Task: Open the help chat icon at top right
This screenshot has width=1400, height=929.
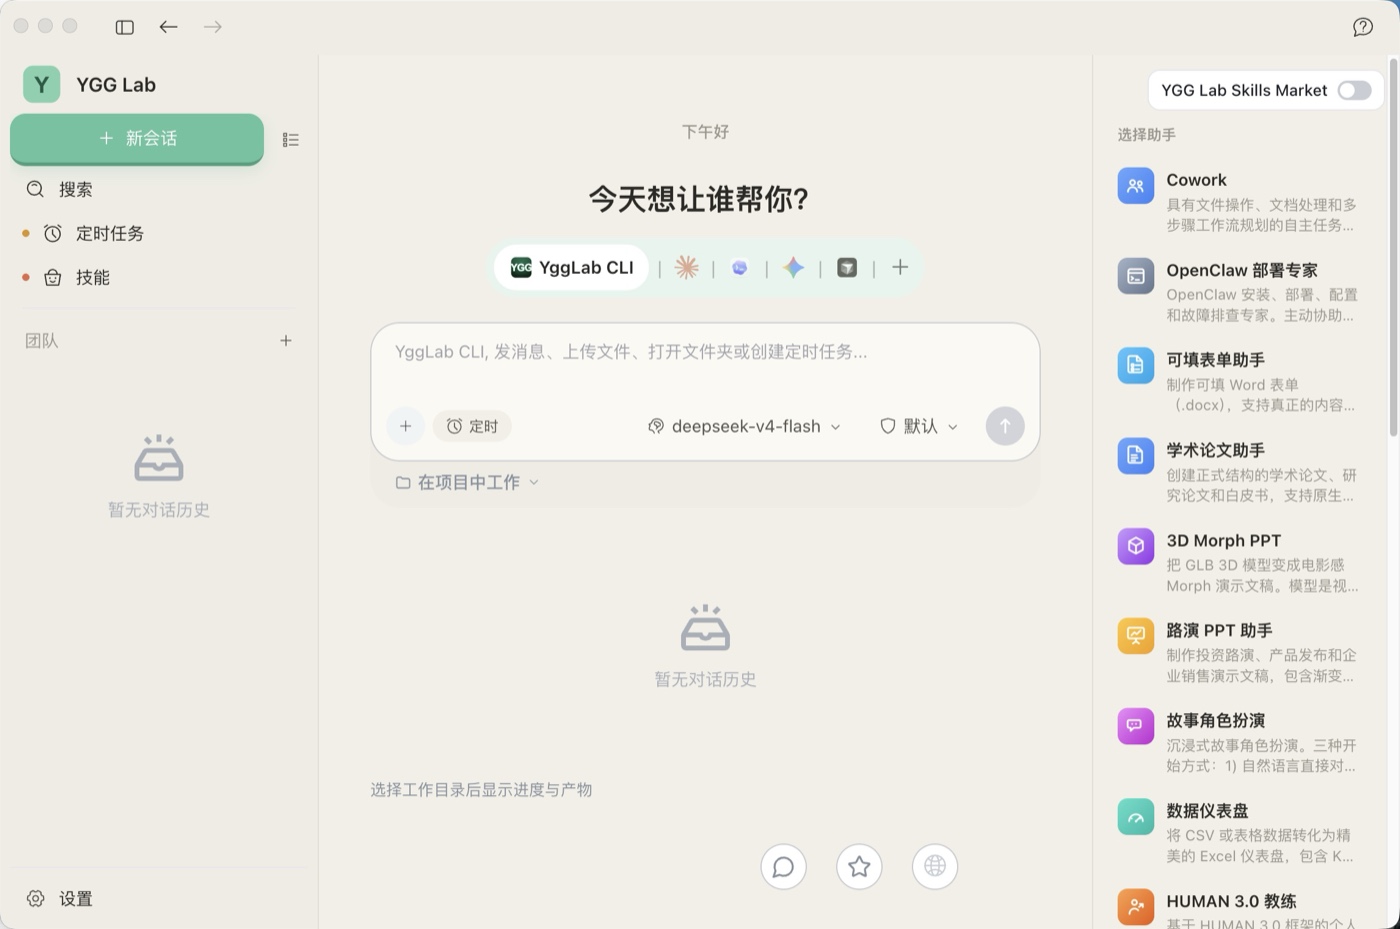Action: (x=1363, y=27)
